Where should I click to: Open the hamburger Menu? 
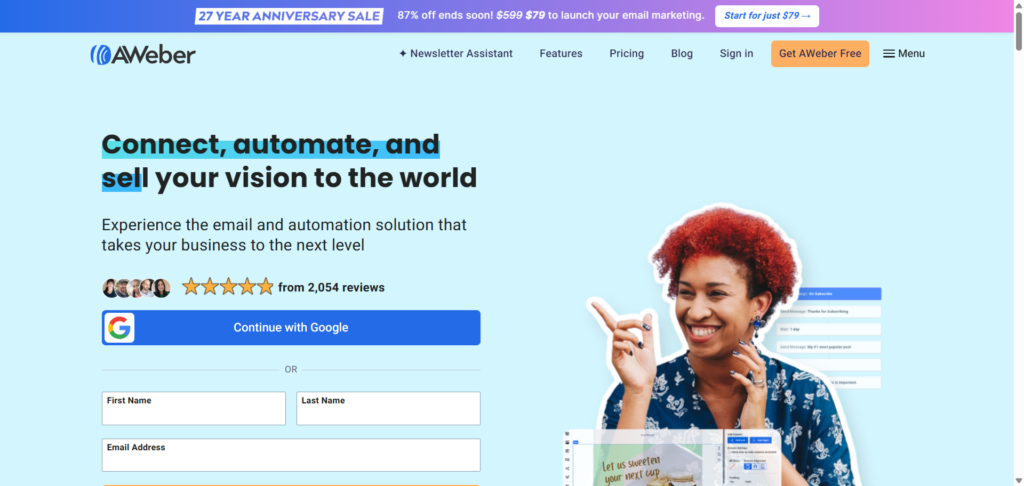tap(904, 54)
